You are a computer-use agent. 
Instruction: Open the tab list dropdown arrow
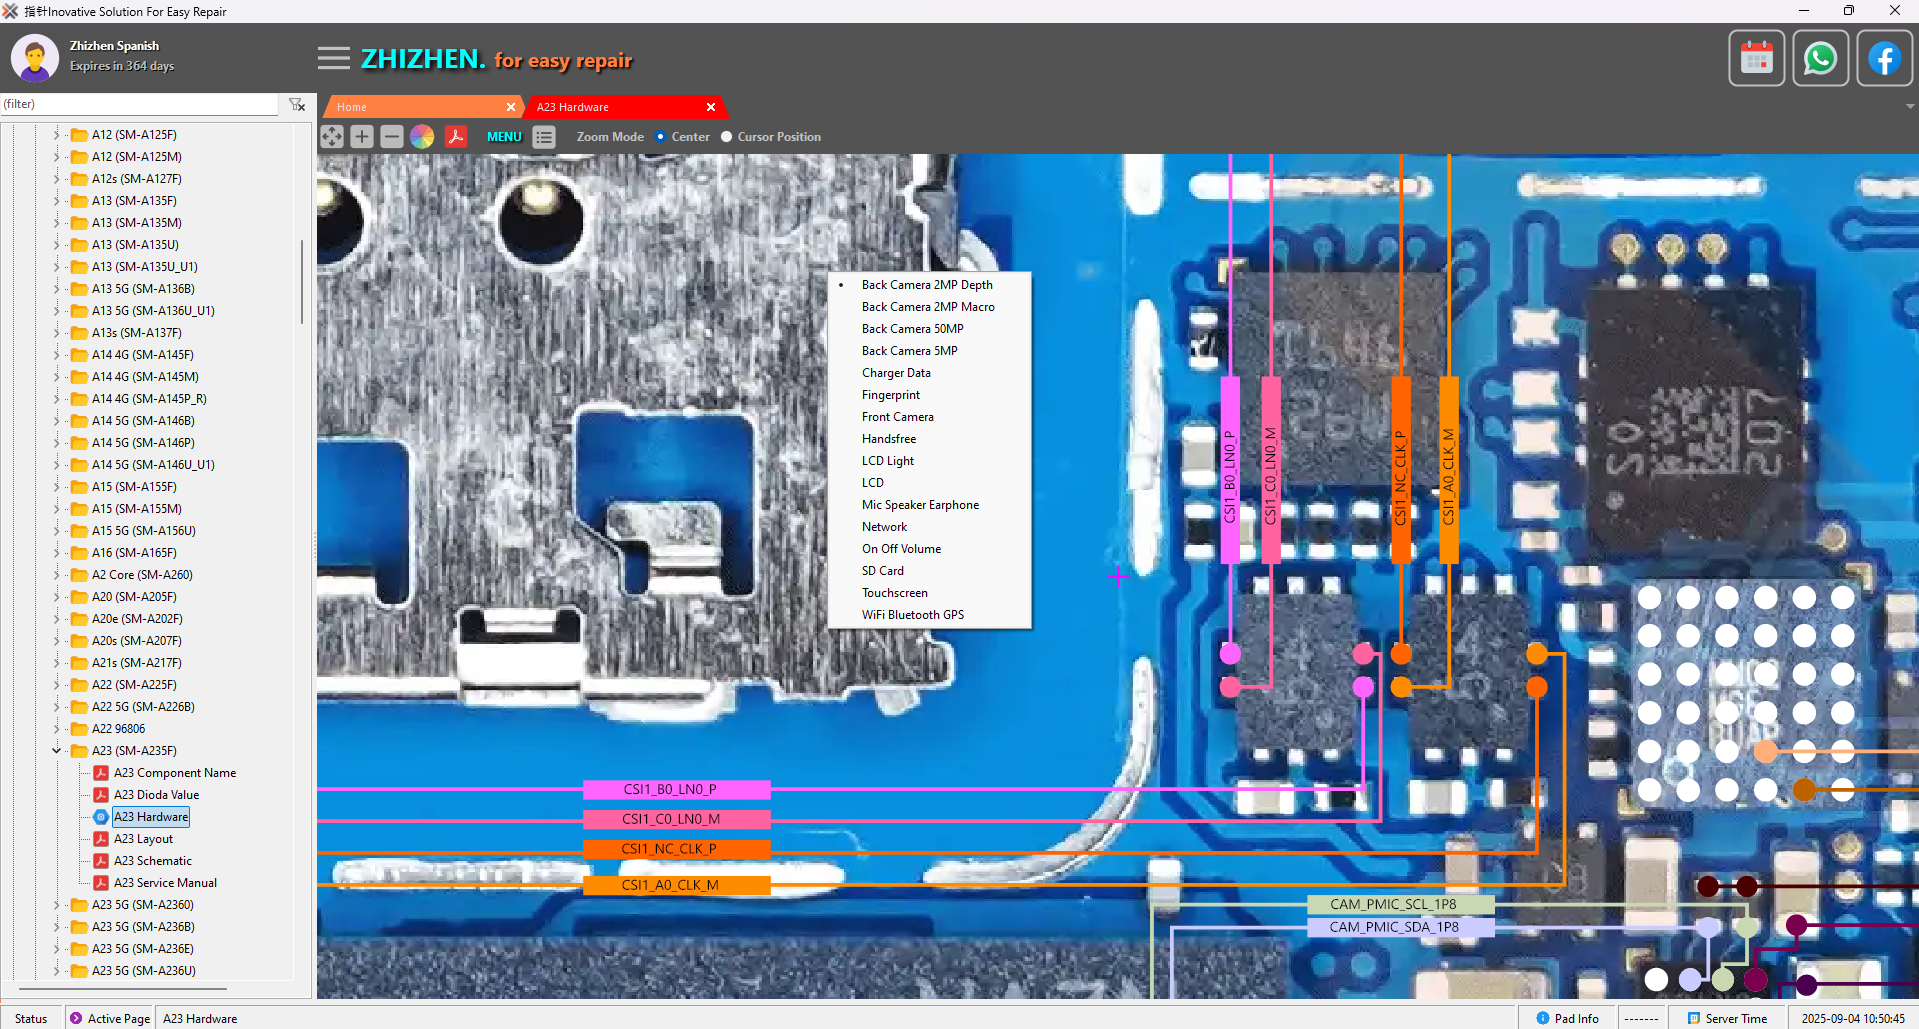pyautogui.click(x=1909, y=107)
